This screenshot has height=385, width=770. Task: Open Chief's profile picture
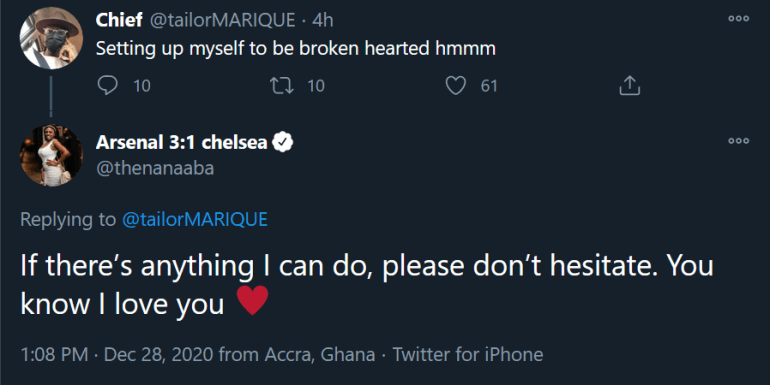pos(51,37)
